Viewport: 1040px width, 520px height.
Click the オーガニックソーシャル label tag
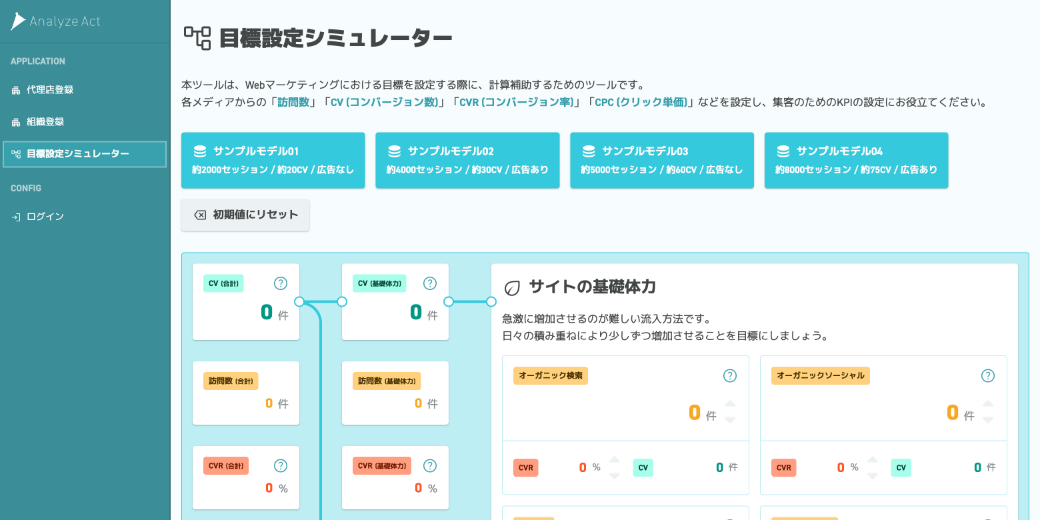pos(820,375)
